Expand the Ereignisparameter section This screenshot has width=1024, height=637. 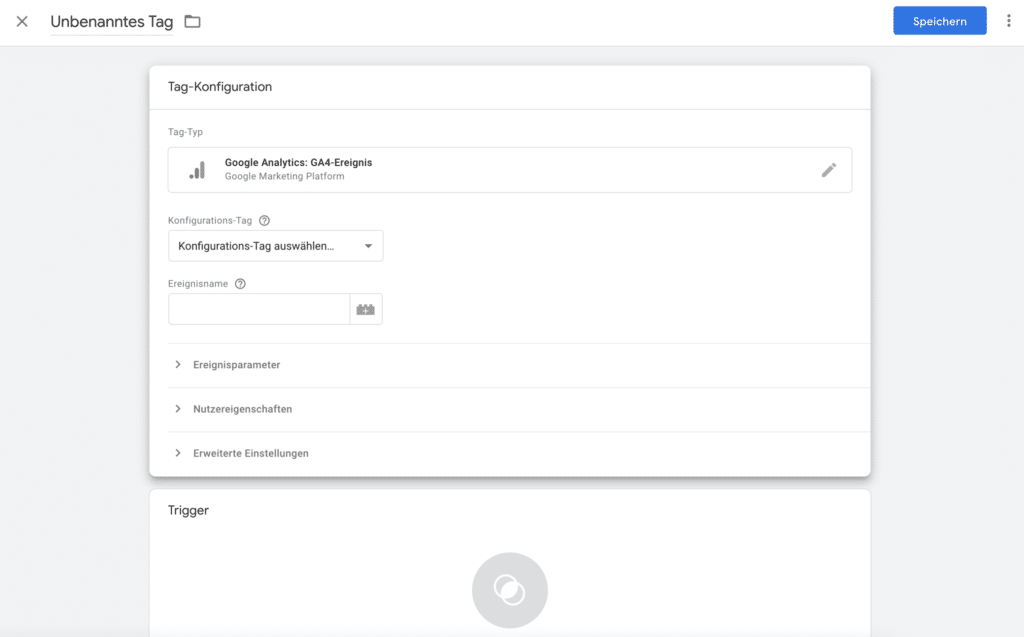[x=236, y=365]
